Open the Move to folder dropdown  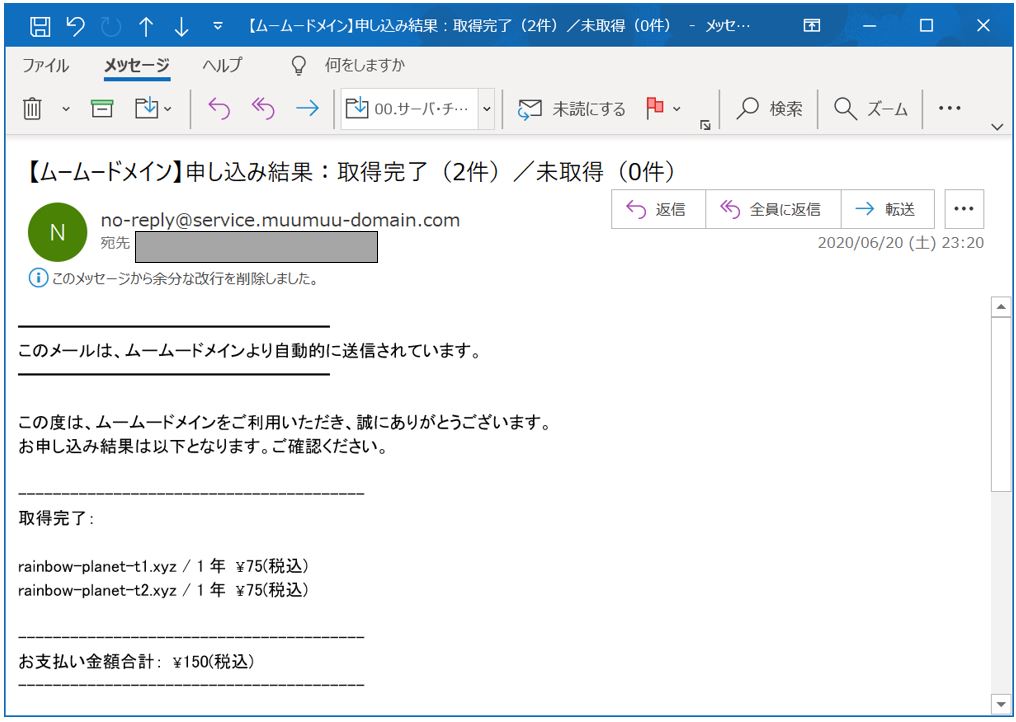[153, 108]
